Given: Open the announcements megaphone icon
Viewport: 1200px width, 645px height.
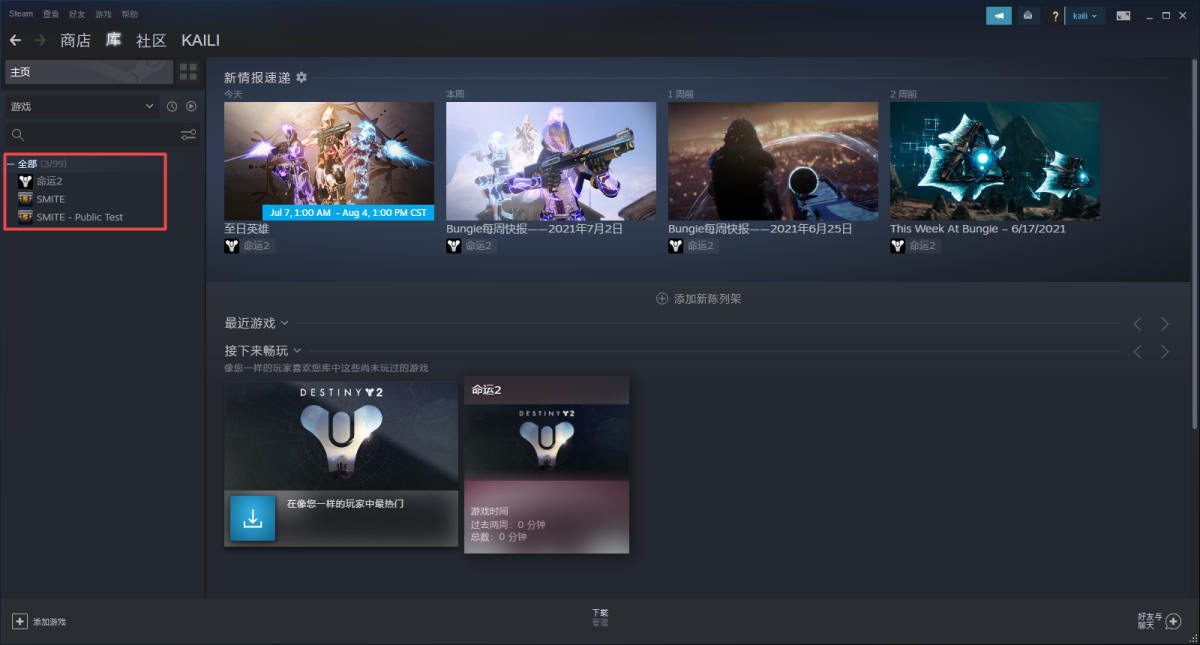Looking at the screenshot, I should tap(998, 16).
